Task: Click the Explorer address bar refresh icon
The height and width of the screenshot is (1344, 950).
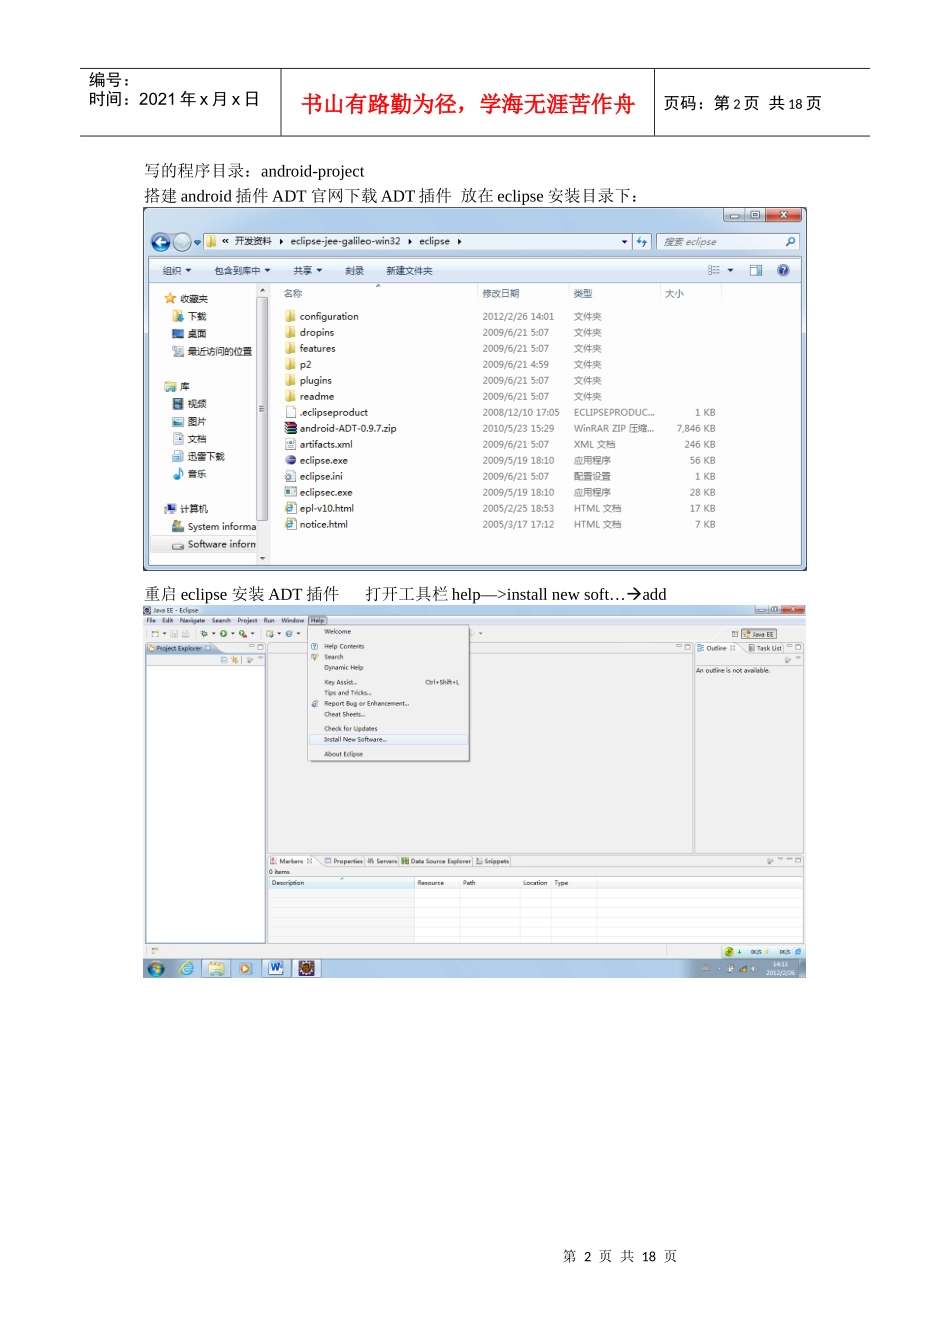Action: [x=642, y=242]
